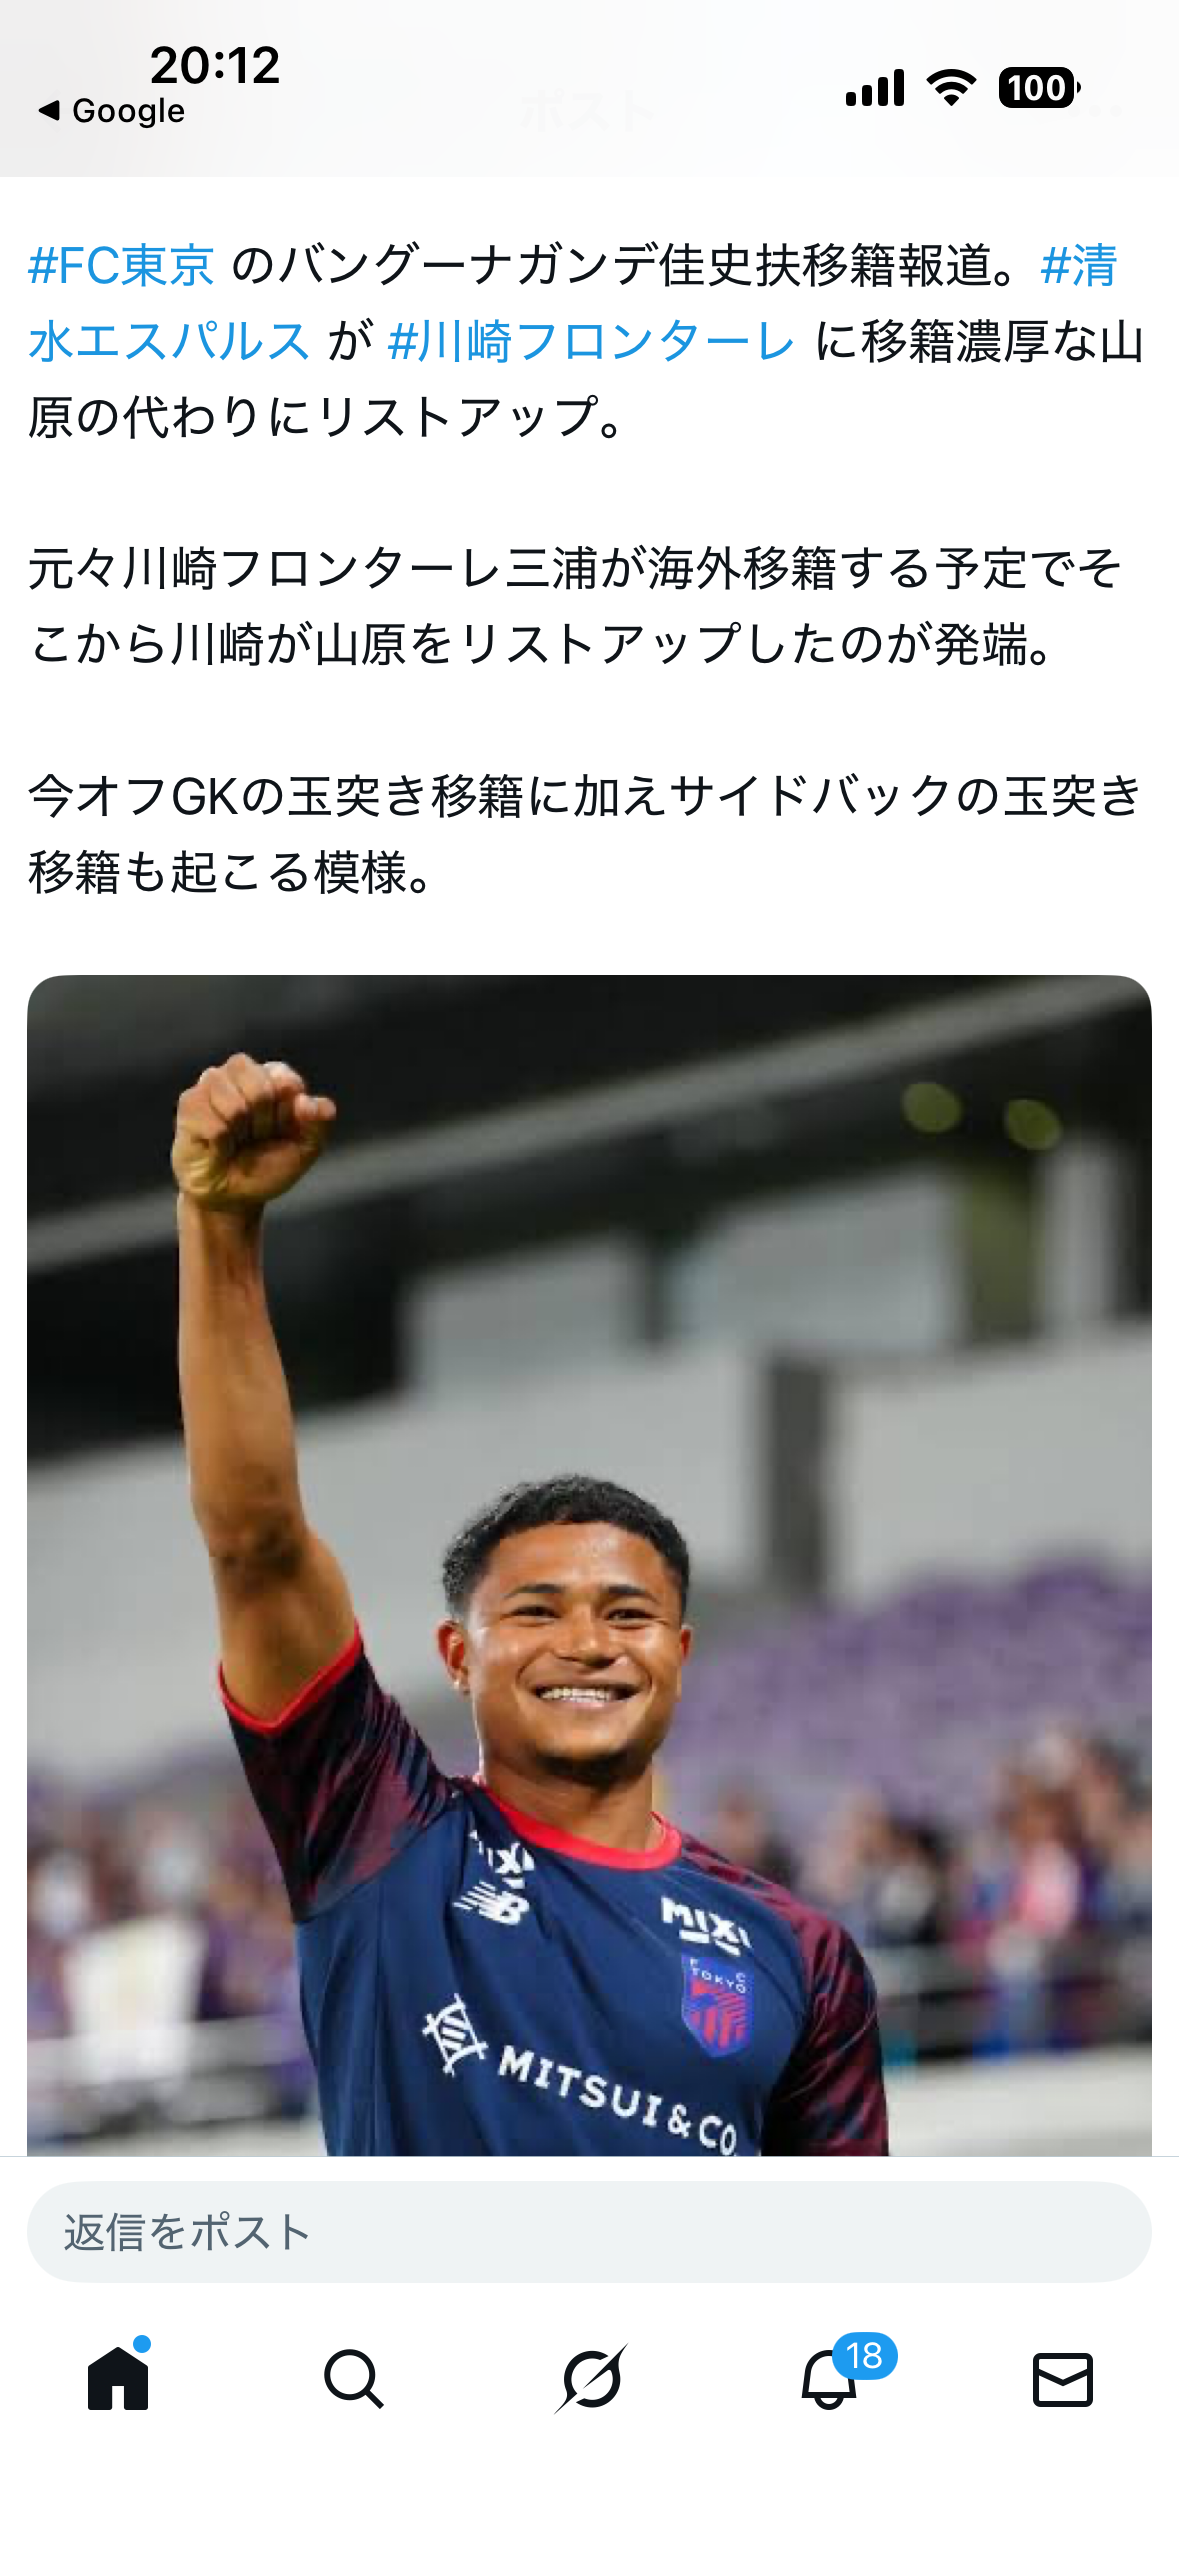Tap the 返信をポスト reply field

589,2232
